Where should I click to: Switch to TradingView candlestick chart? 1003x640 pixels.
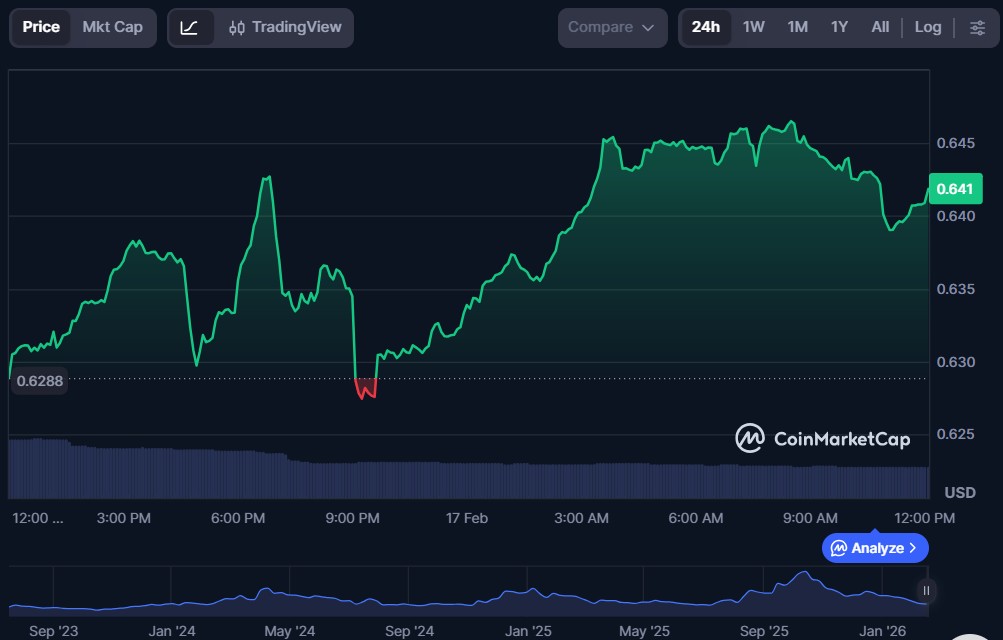[285, 28]
